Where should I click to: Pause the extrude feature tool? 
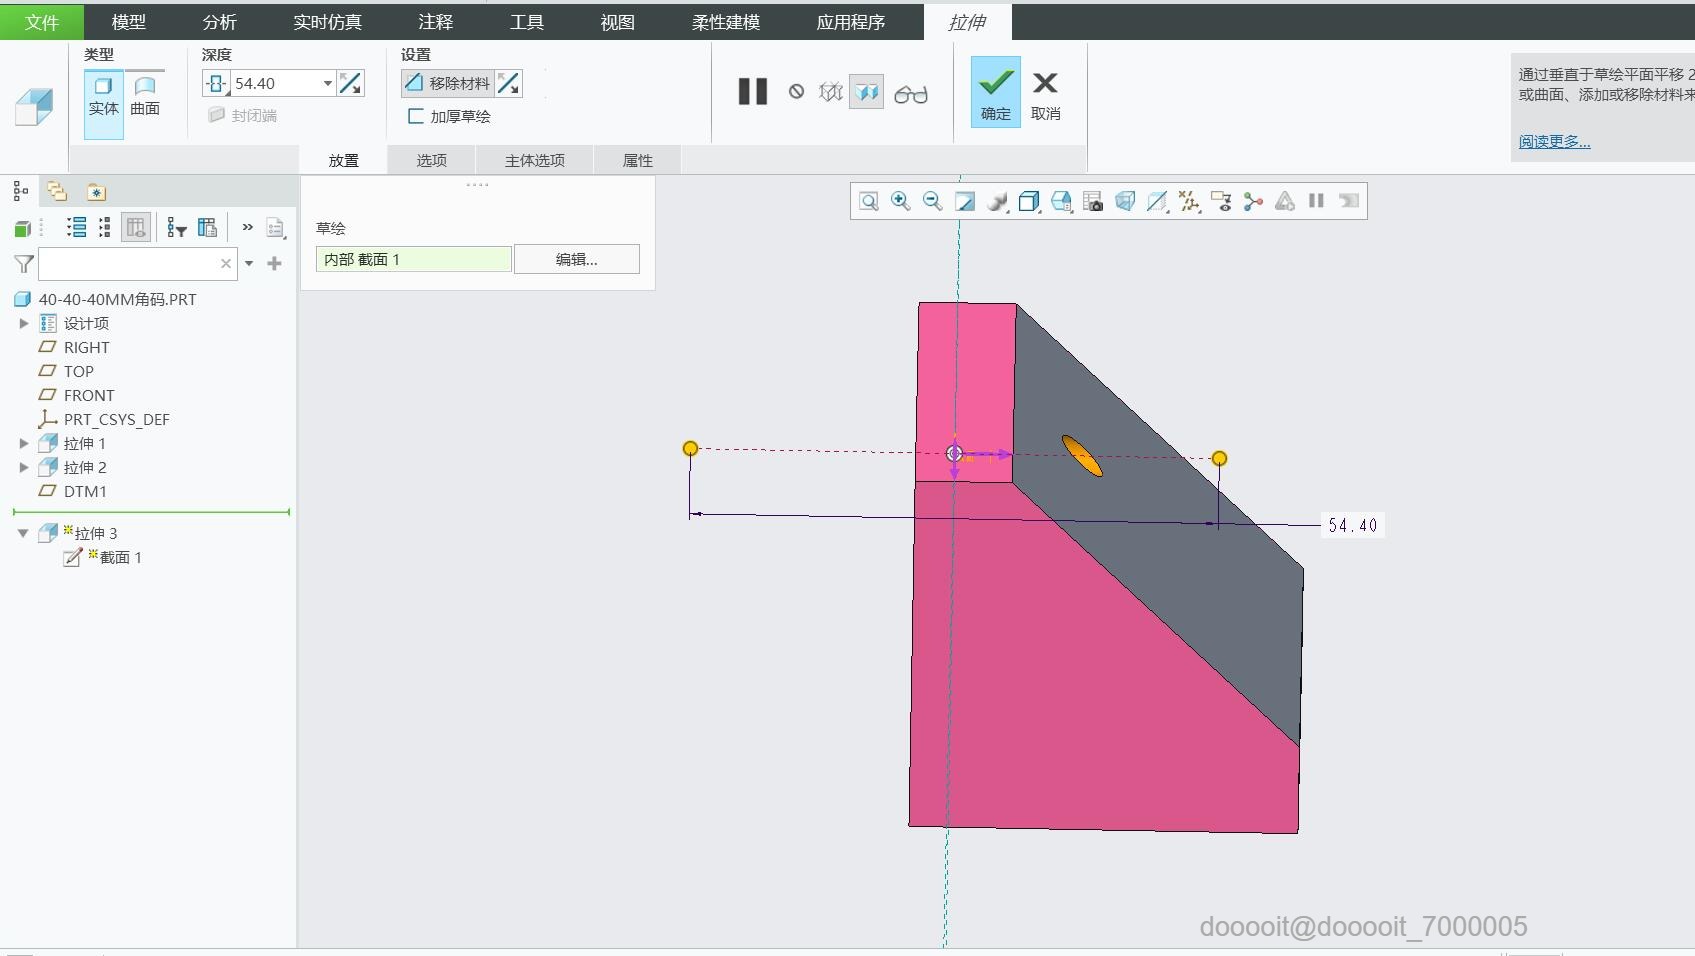tap(752, 92)
